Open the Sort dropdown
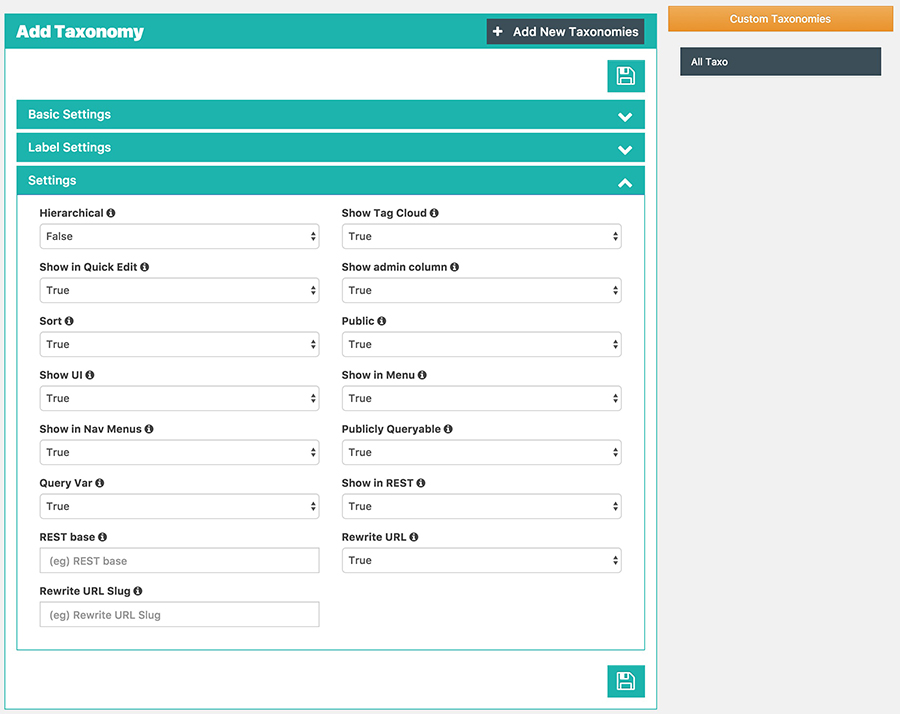900x714 pixels. click(x=179, y=344)
